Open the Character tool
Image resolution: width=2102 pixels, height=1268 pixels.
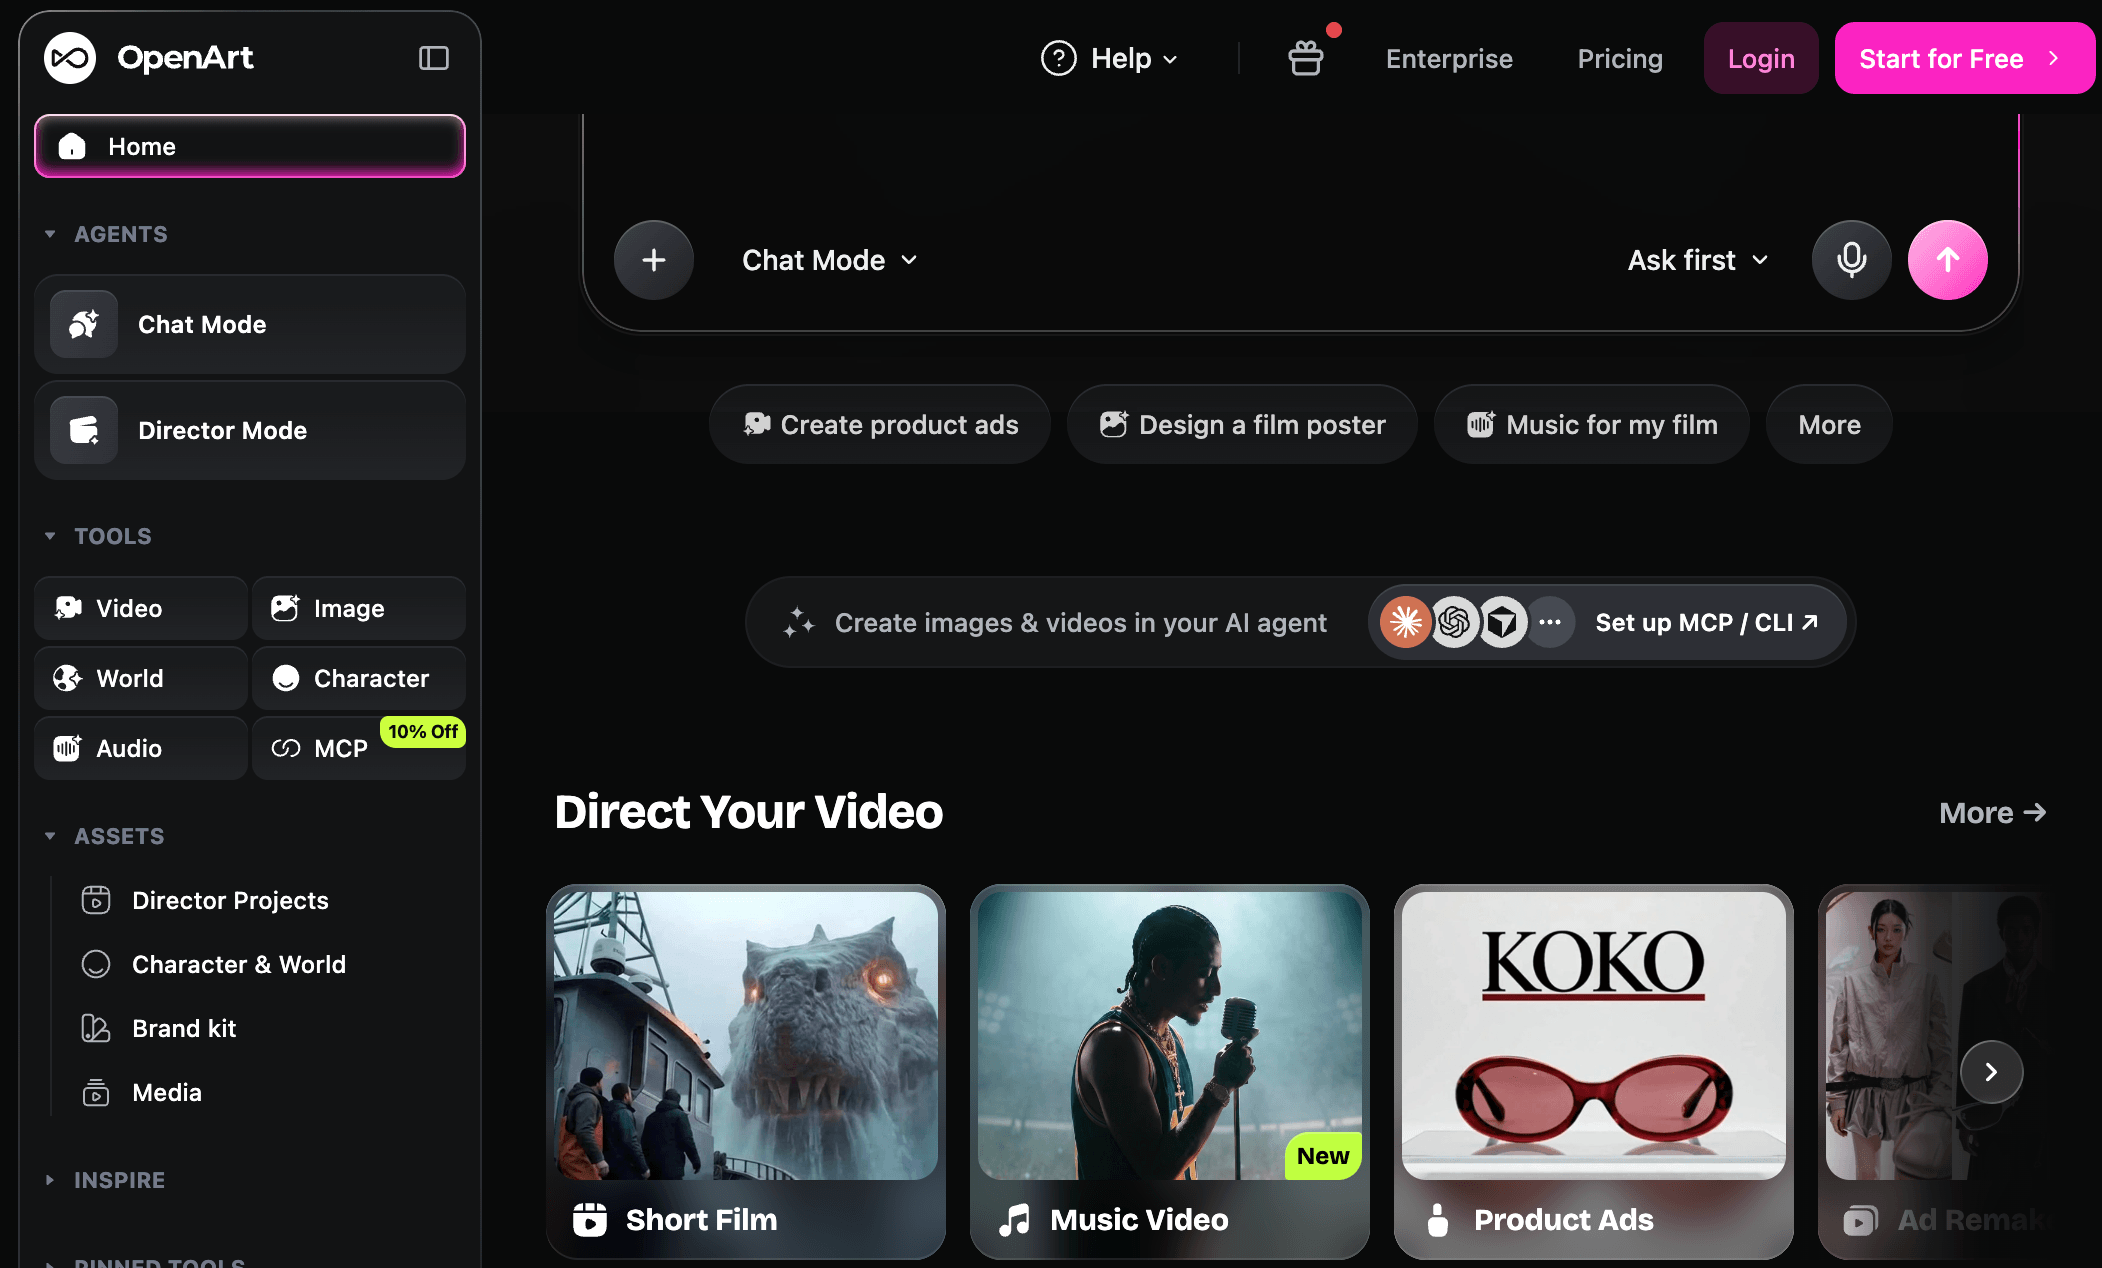(359, 678)
